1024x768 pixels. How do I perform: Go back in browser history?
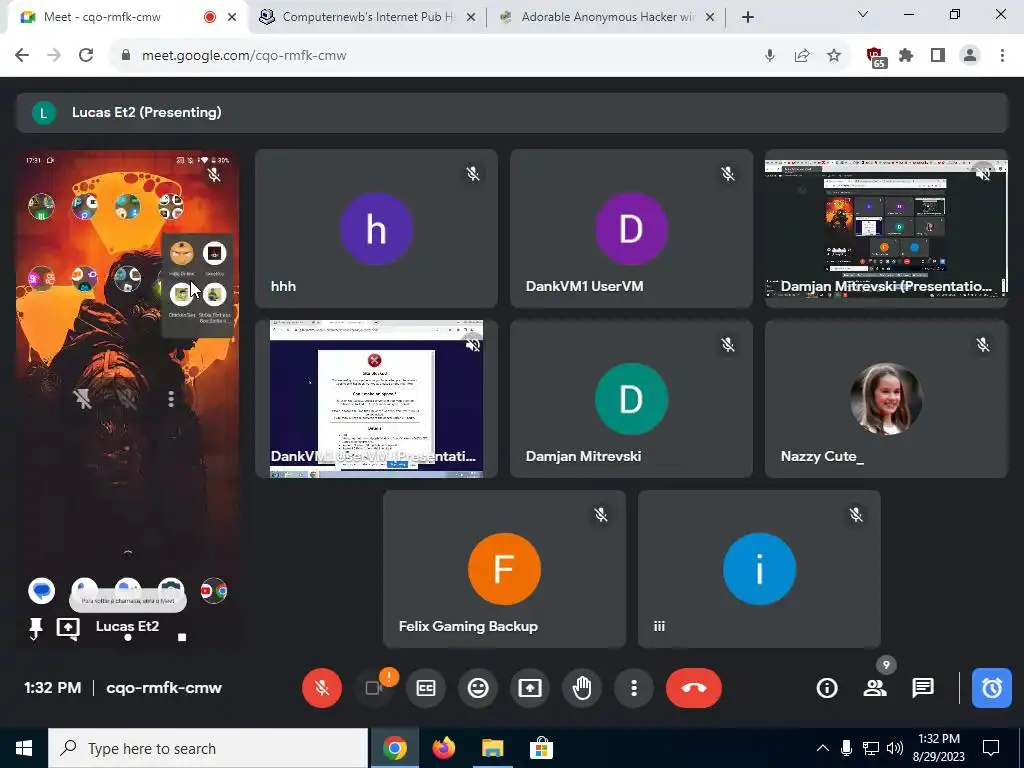(22, 56)
